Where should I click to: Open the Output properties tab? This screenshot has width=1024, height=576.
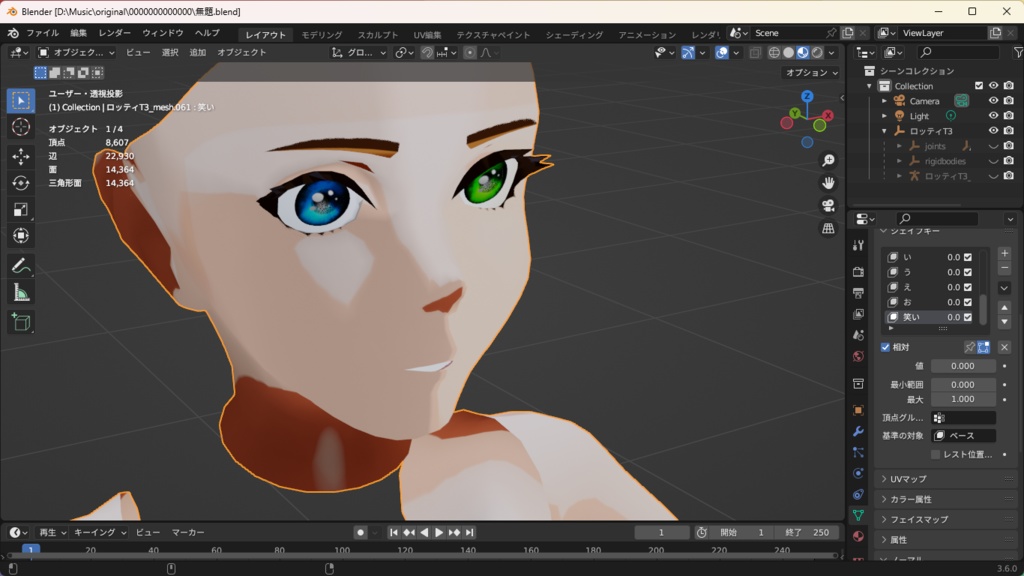(858, 293)
